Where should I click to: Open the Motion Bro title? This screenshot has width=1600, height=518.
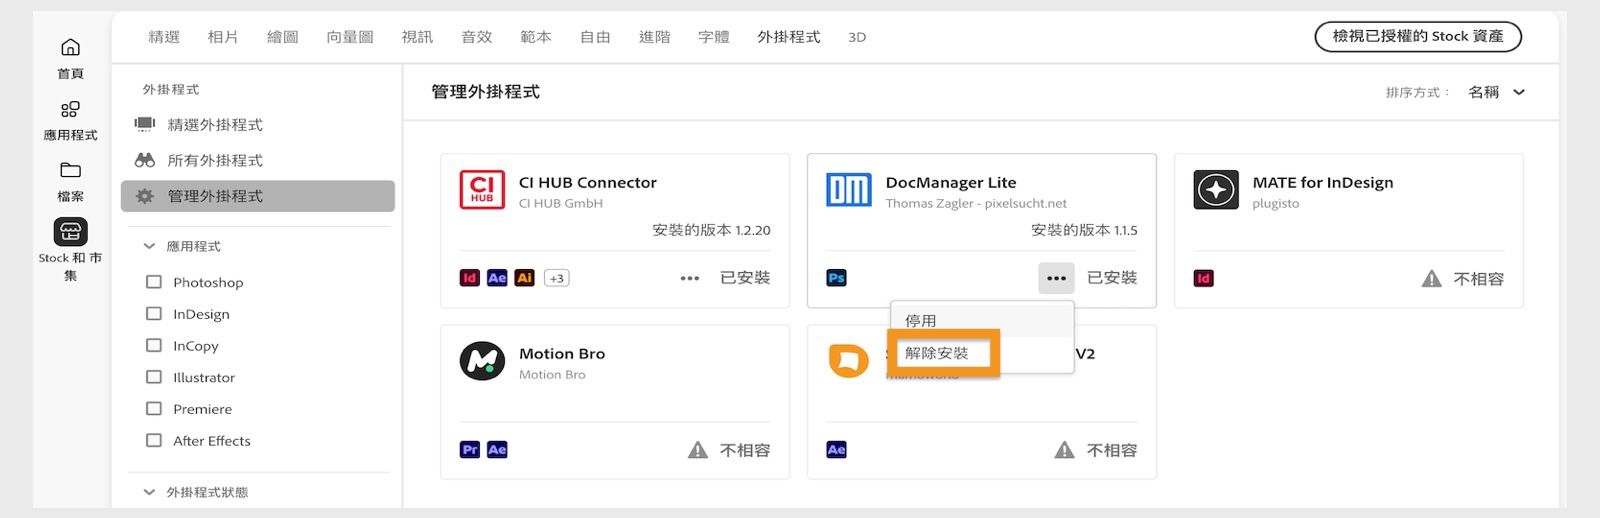pos(562,354)
